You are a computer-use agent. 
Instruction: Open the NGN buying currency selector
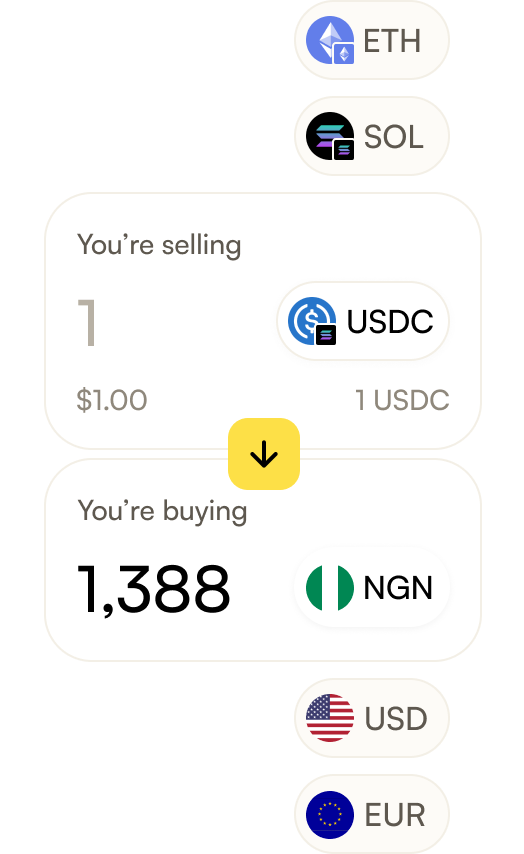[x=372, y=588]
